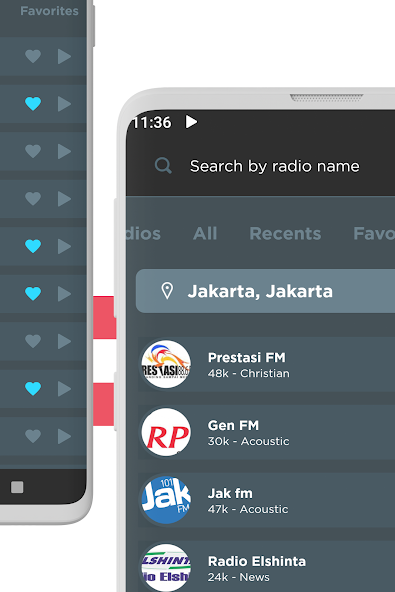Click the "30k - Acoustic" subtitle
The height and width of the screenshot is (592, 395).
[248, 441]
